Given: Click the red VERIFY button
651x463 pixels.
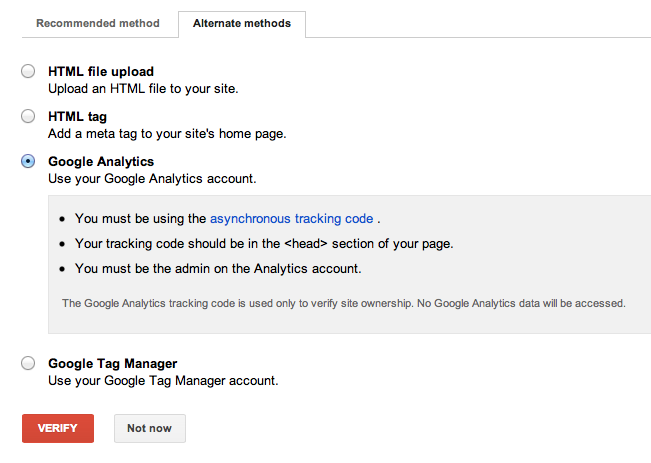Looking at the screenshot, I should (x=58, y=428).
